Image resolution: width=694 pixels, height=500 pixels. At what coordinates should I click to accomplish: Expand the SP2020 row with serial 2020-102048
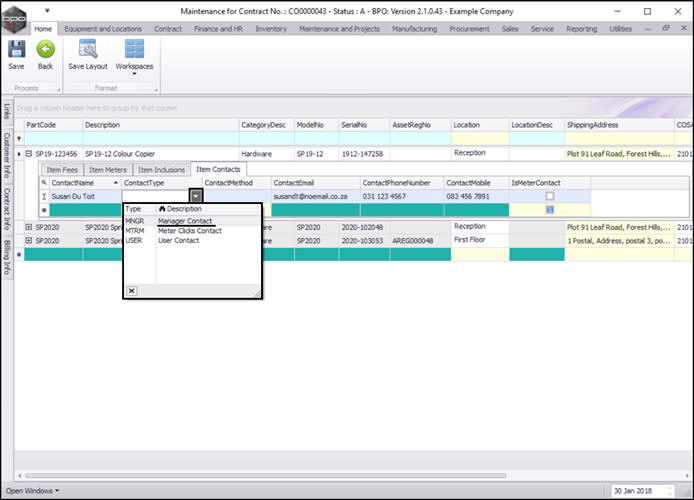29,227
